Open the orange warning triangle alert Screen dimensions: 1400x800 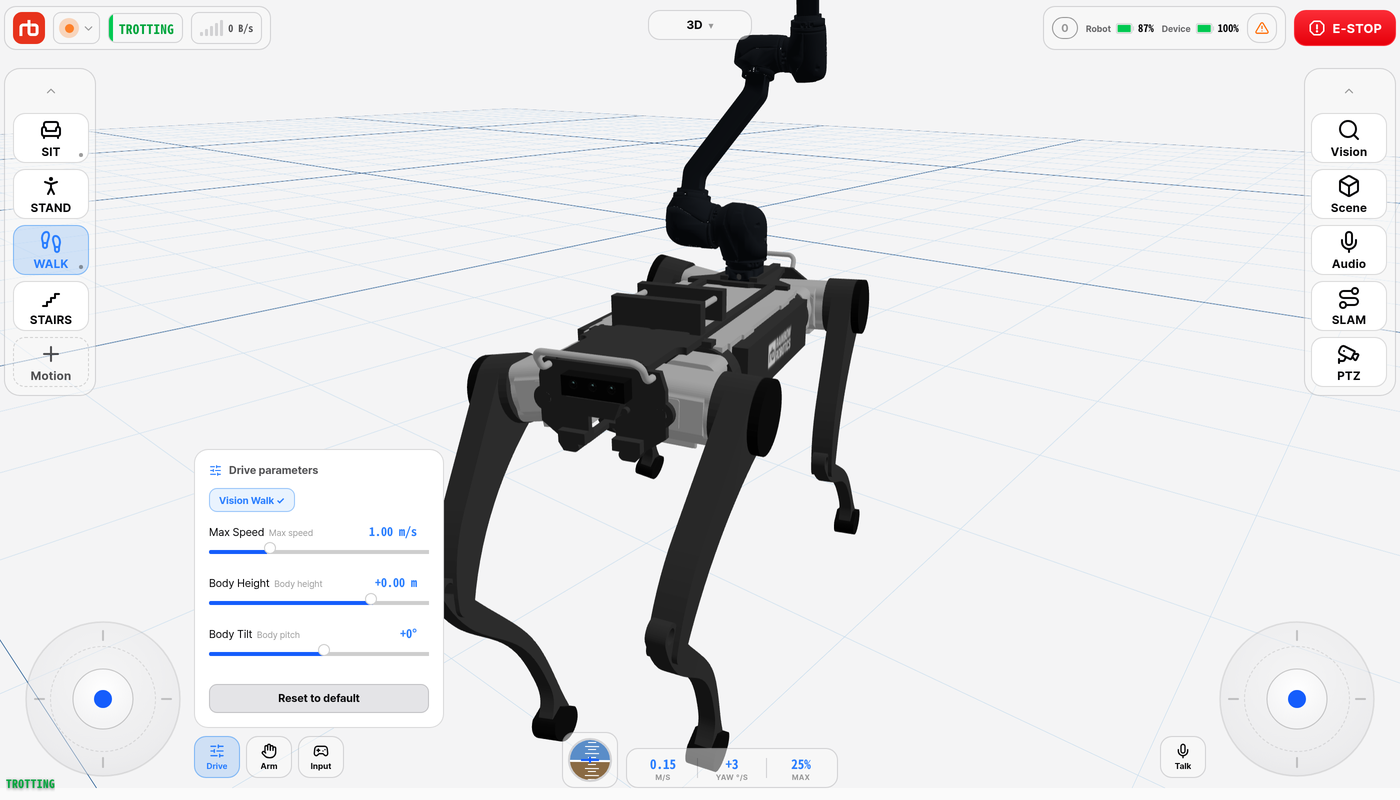point(1262,28)
